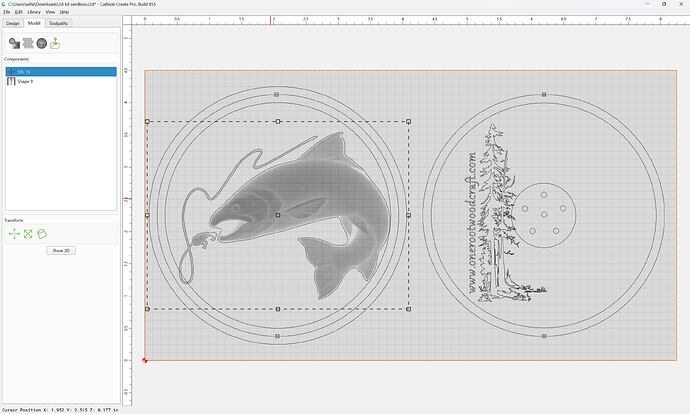Click the fish selection's right-middle edge handle
Screen dimensions: 690x414
click(x=408, y=215)
